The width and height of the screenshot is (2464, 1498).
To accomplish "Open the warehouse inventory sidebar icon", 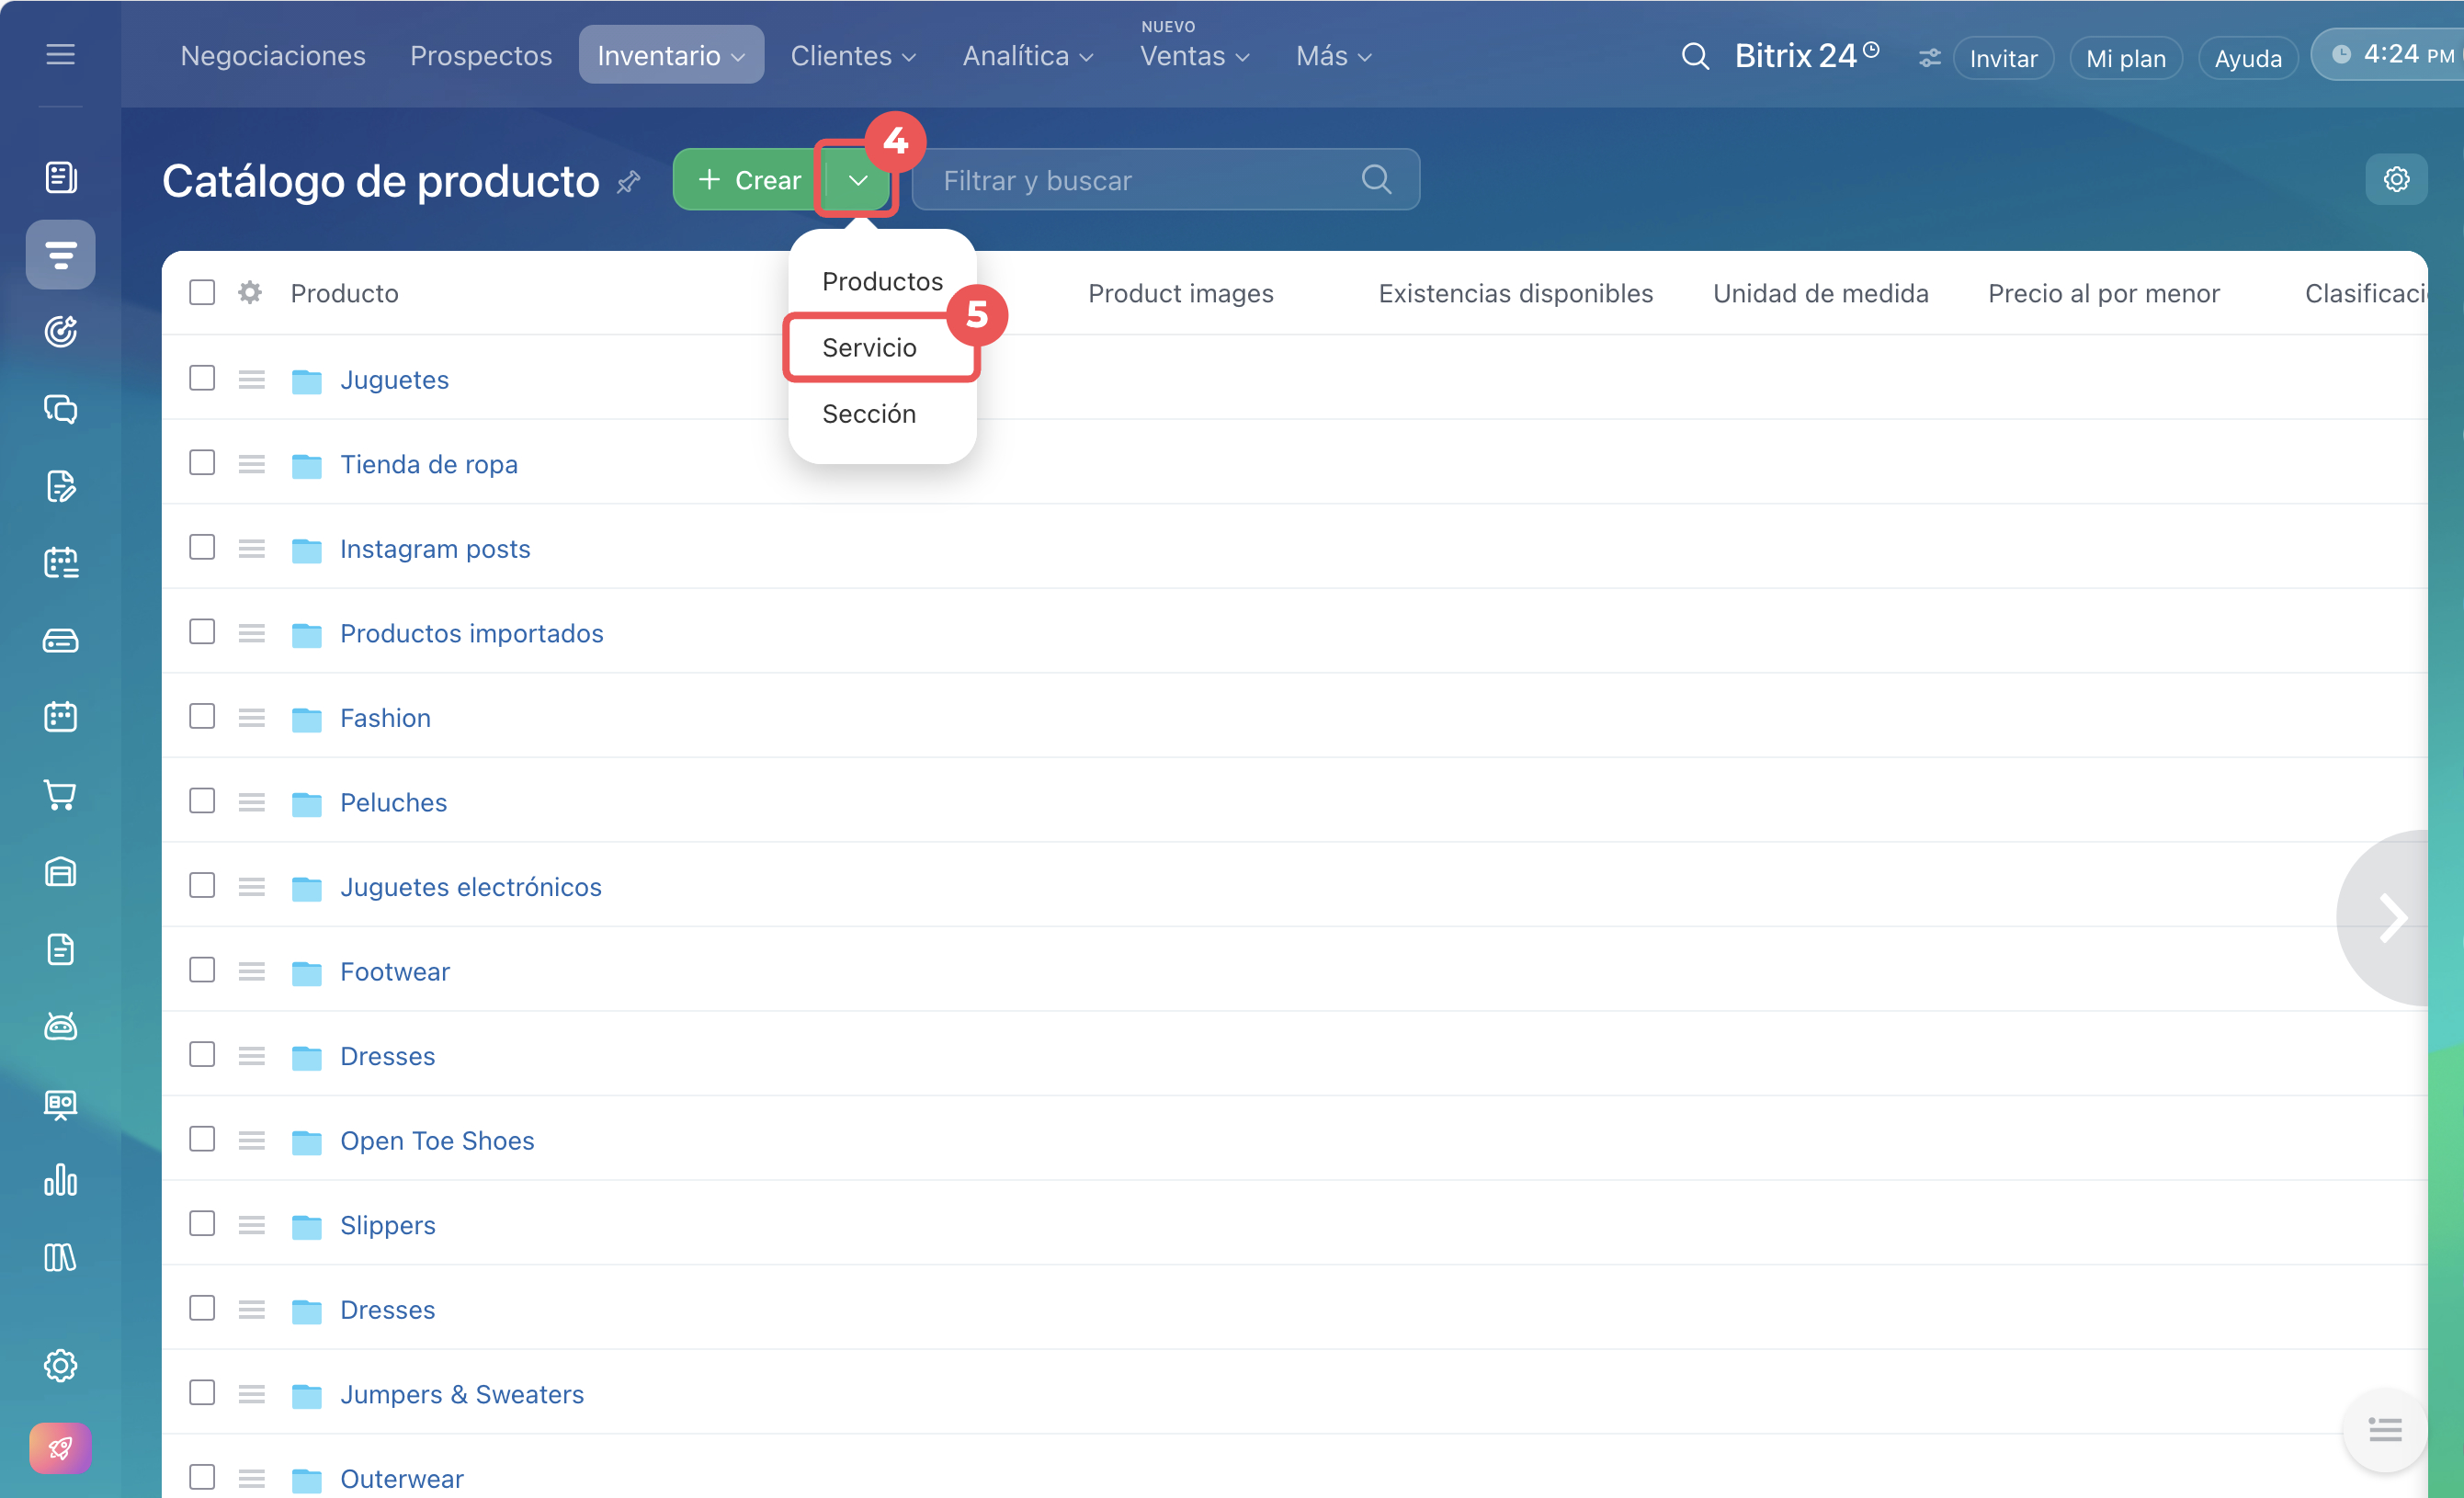I will 60,871.
